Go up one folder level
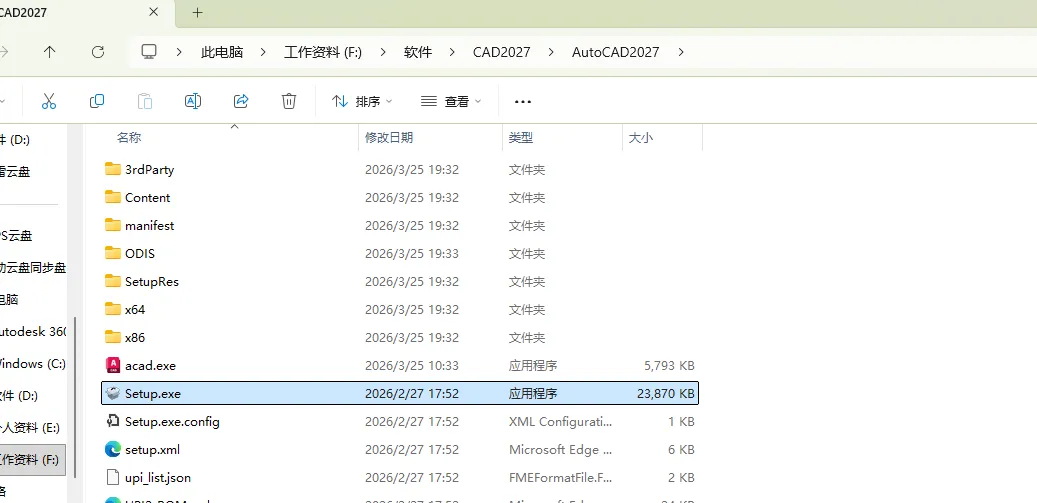 [49, 52]
